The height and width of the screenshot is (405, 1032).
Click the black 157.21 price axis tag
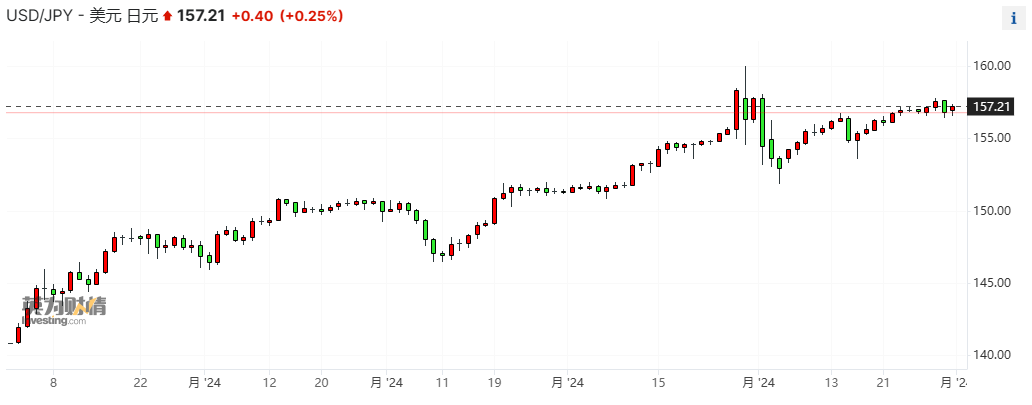coord(992,107)
